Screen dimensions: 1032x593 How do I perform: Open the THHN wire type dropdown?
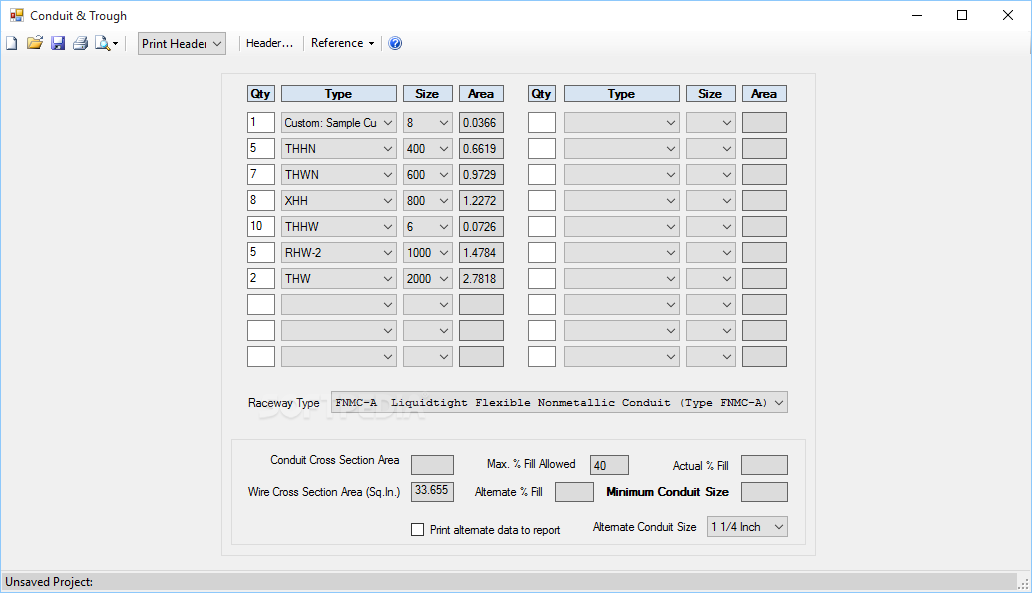tap(338, 149)
